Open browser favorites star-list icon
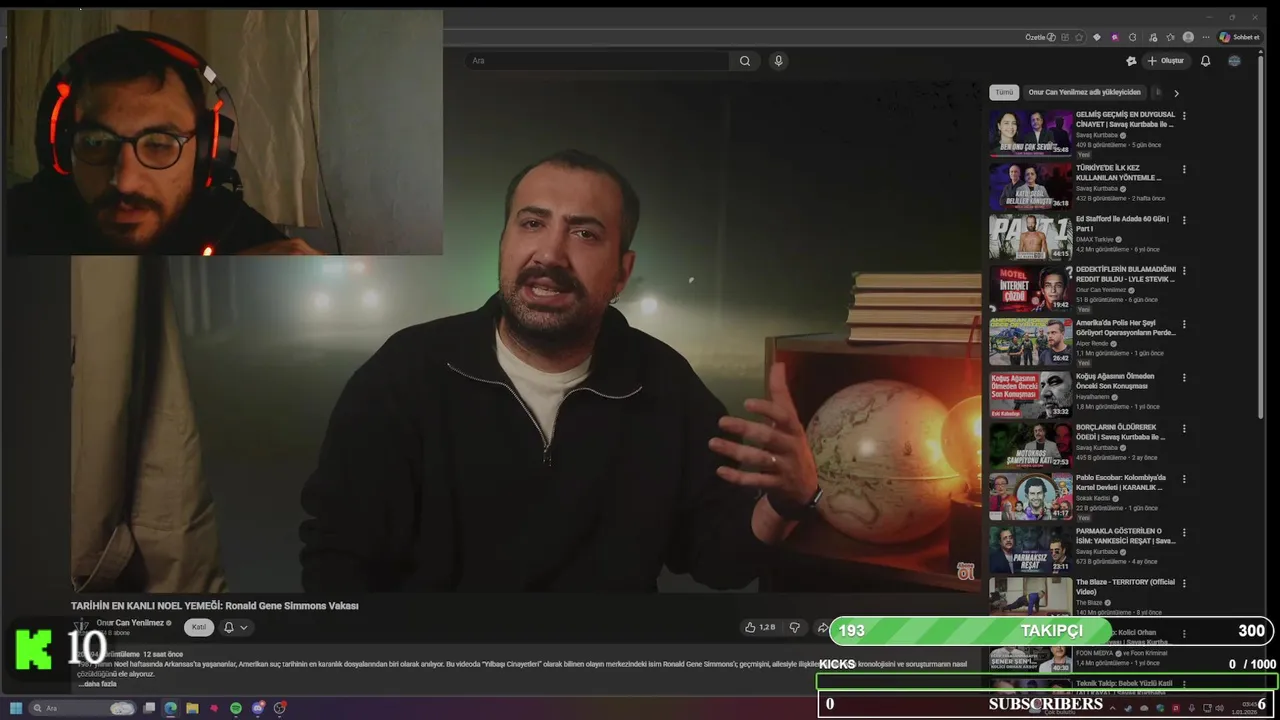The image size is (1280, 720). click(1170, 37)
